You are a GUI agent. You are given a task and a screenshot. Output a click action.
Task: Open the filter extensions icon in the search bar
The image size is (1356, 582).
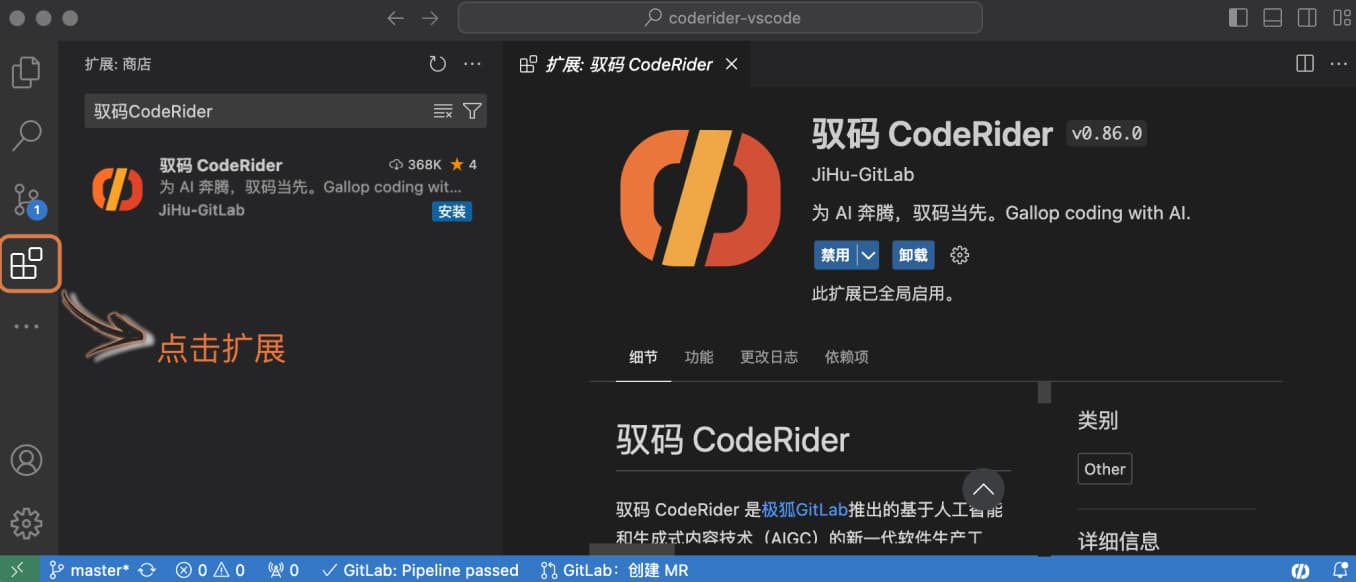point(472,111)
